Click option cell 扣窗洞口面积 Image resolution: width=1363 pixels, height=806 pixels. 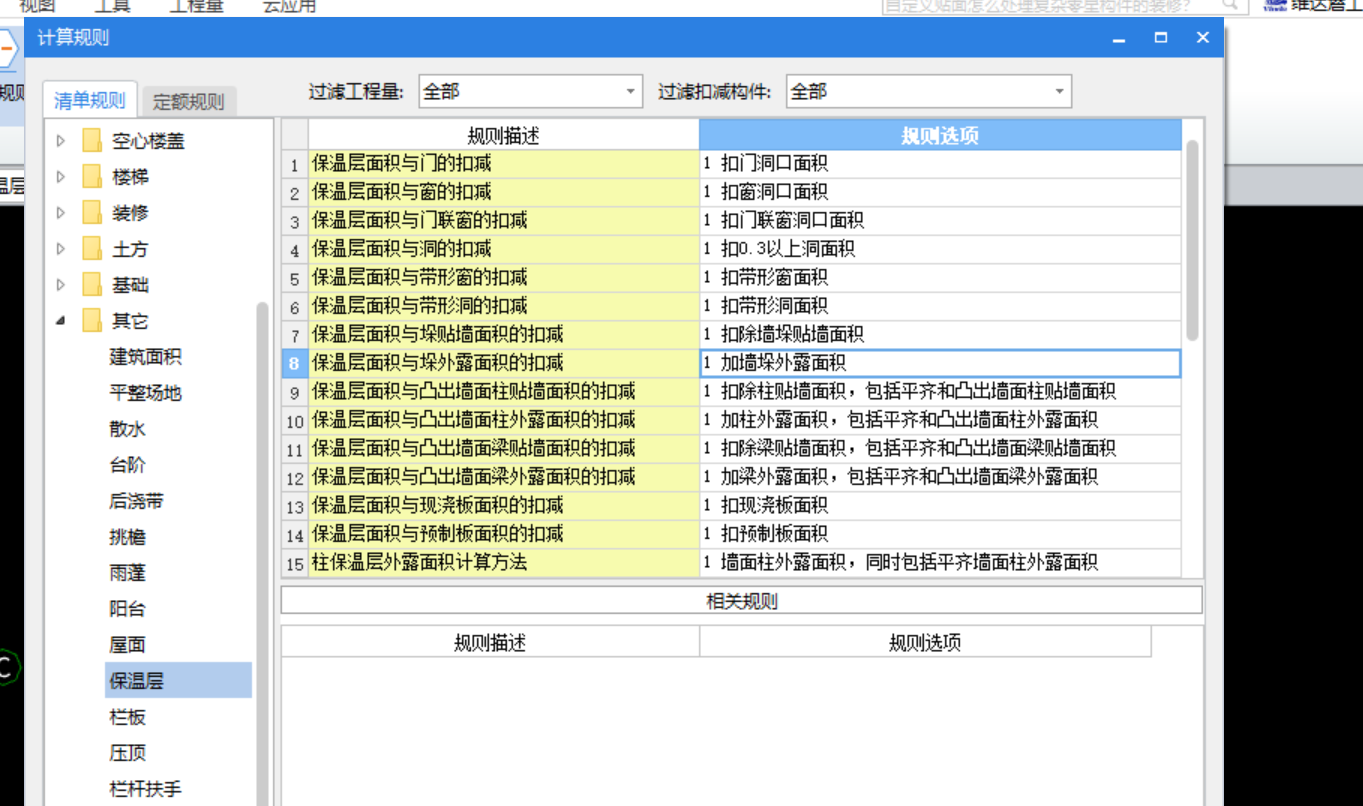pyautogui.click(x=940, y=192)
